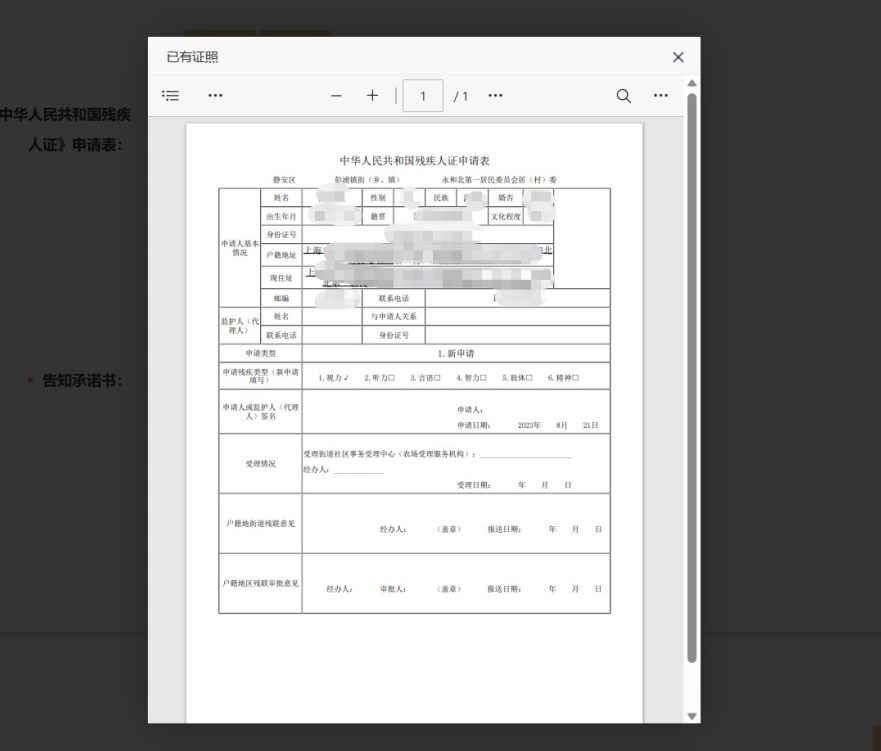The height and width of the screenshot is (751, 881).
Task: Click the scroll down arrow of the viewer
Action: [692, 716]
